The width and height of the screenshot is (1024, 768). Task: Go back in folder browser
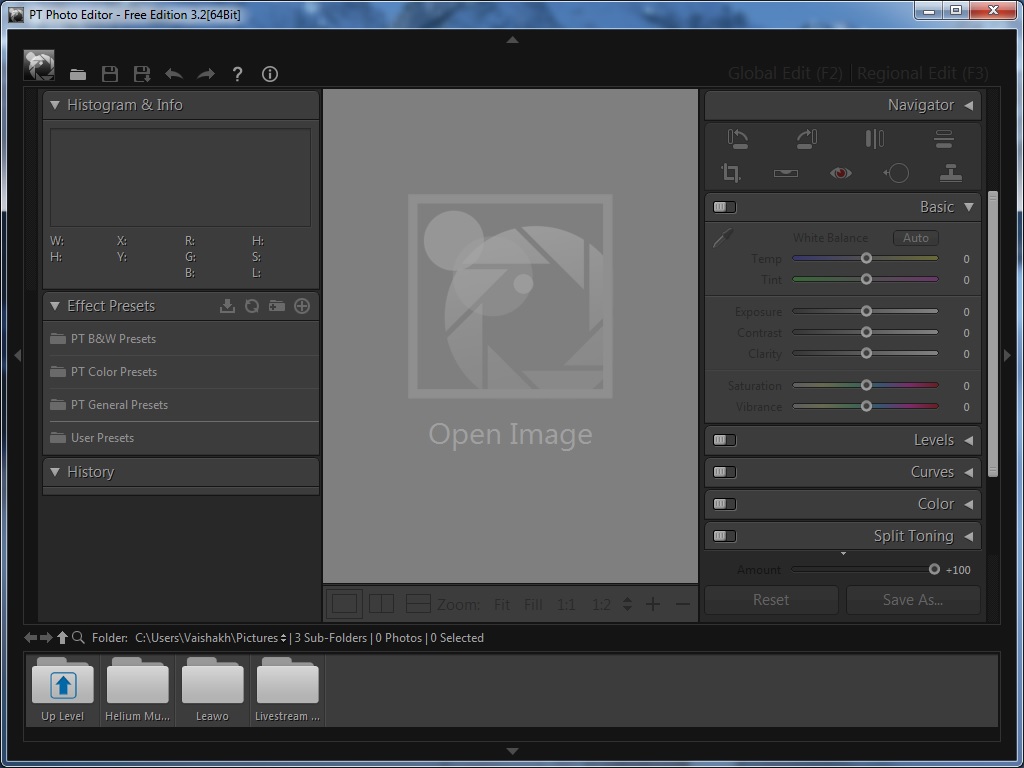tap(31, 637)
